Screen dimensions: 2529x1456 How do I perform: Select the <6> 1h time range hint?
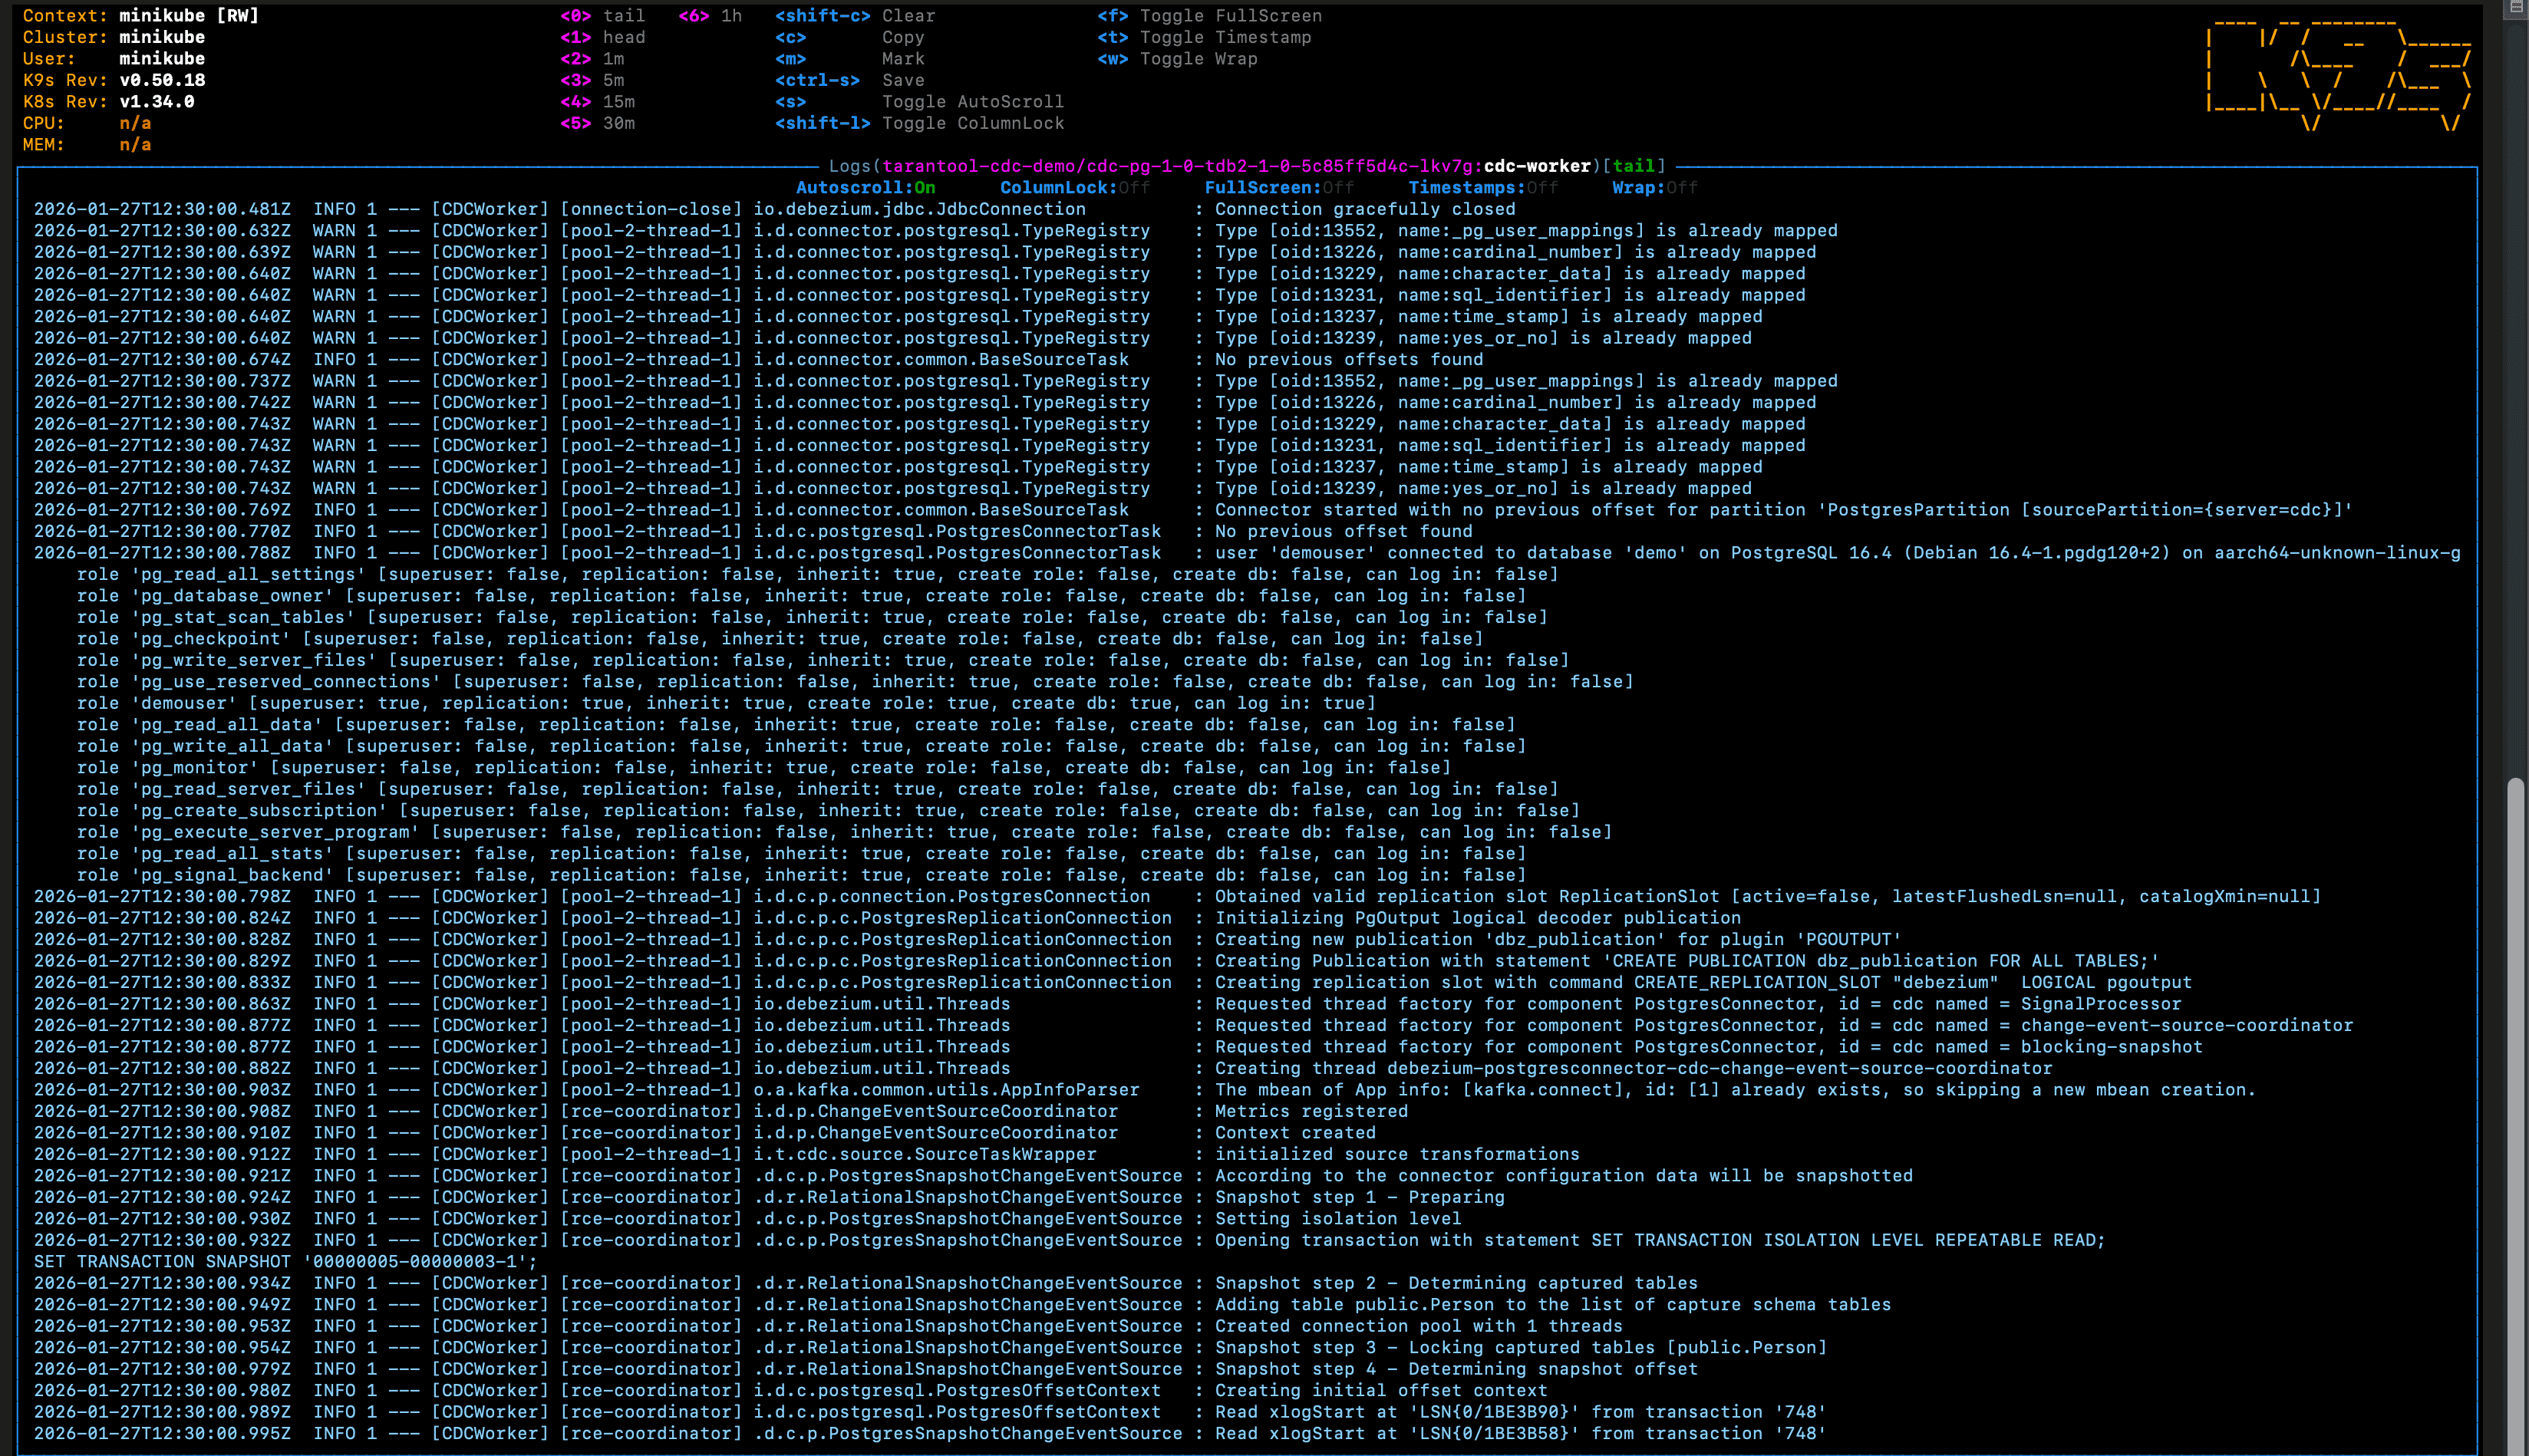pyautogui.click(x=710, y=16)
